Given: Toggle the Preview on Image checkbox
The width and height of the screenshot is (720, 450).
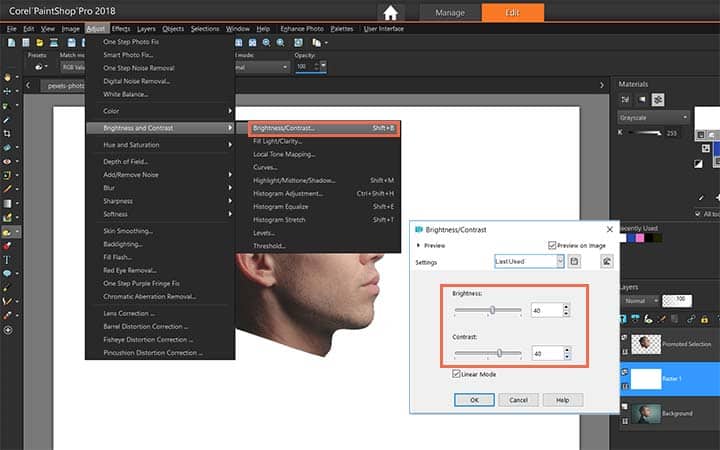Looking at the screenshot, I should (x=552, y=245).
